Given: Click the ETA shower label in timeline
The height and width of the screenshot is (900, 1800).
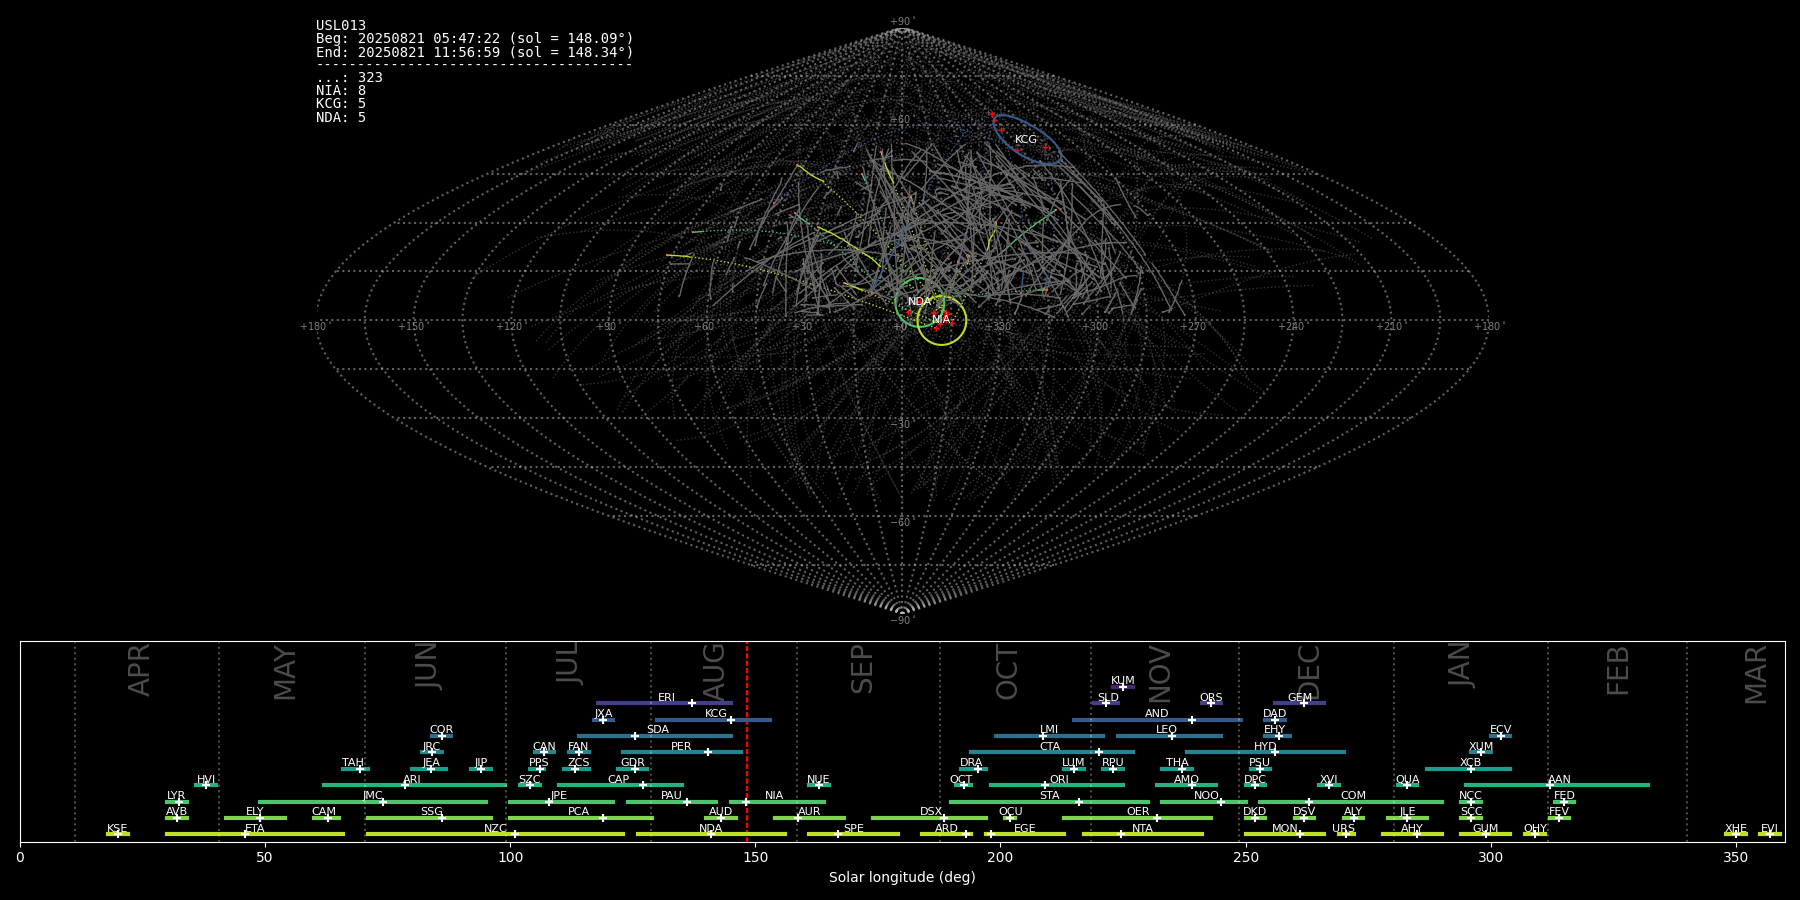Looking at the screenshot, I should [255, 829].
